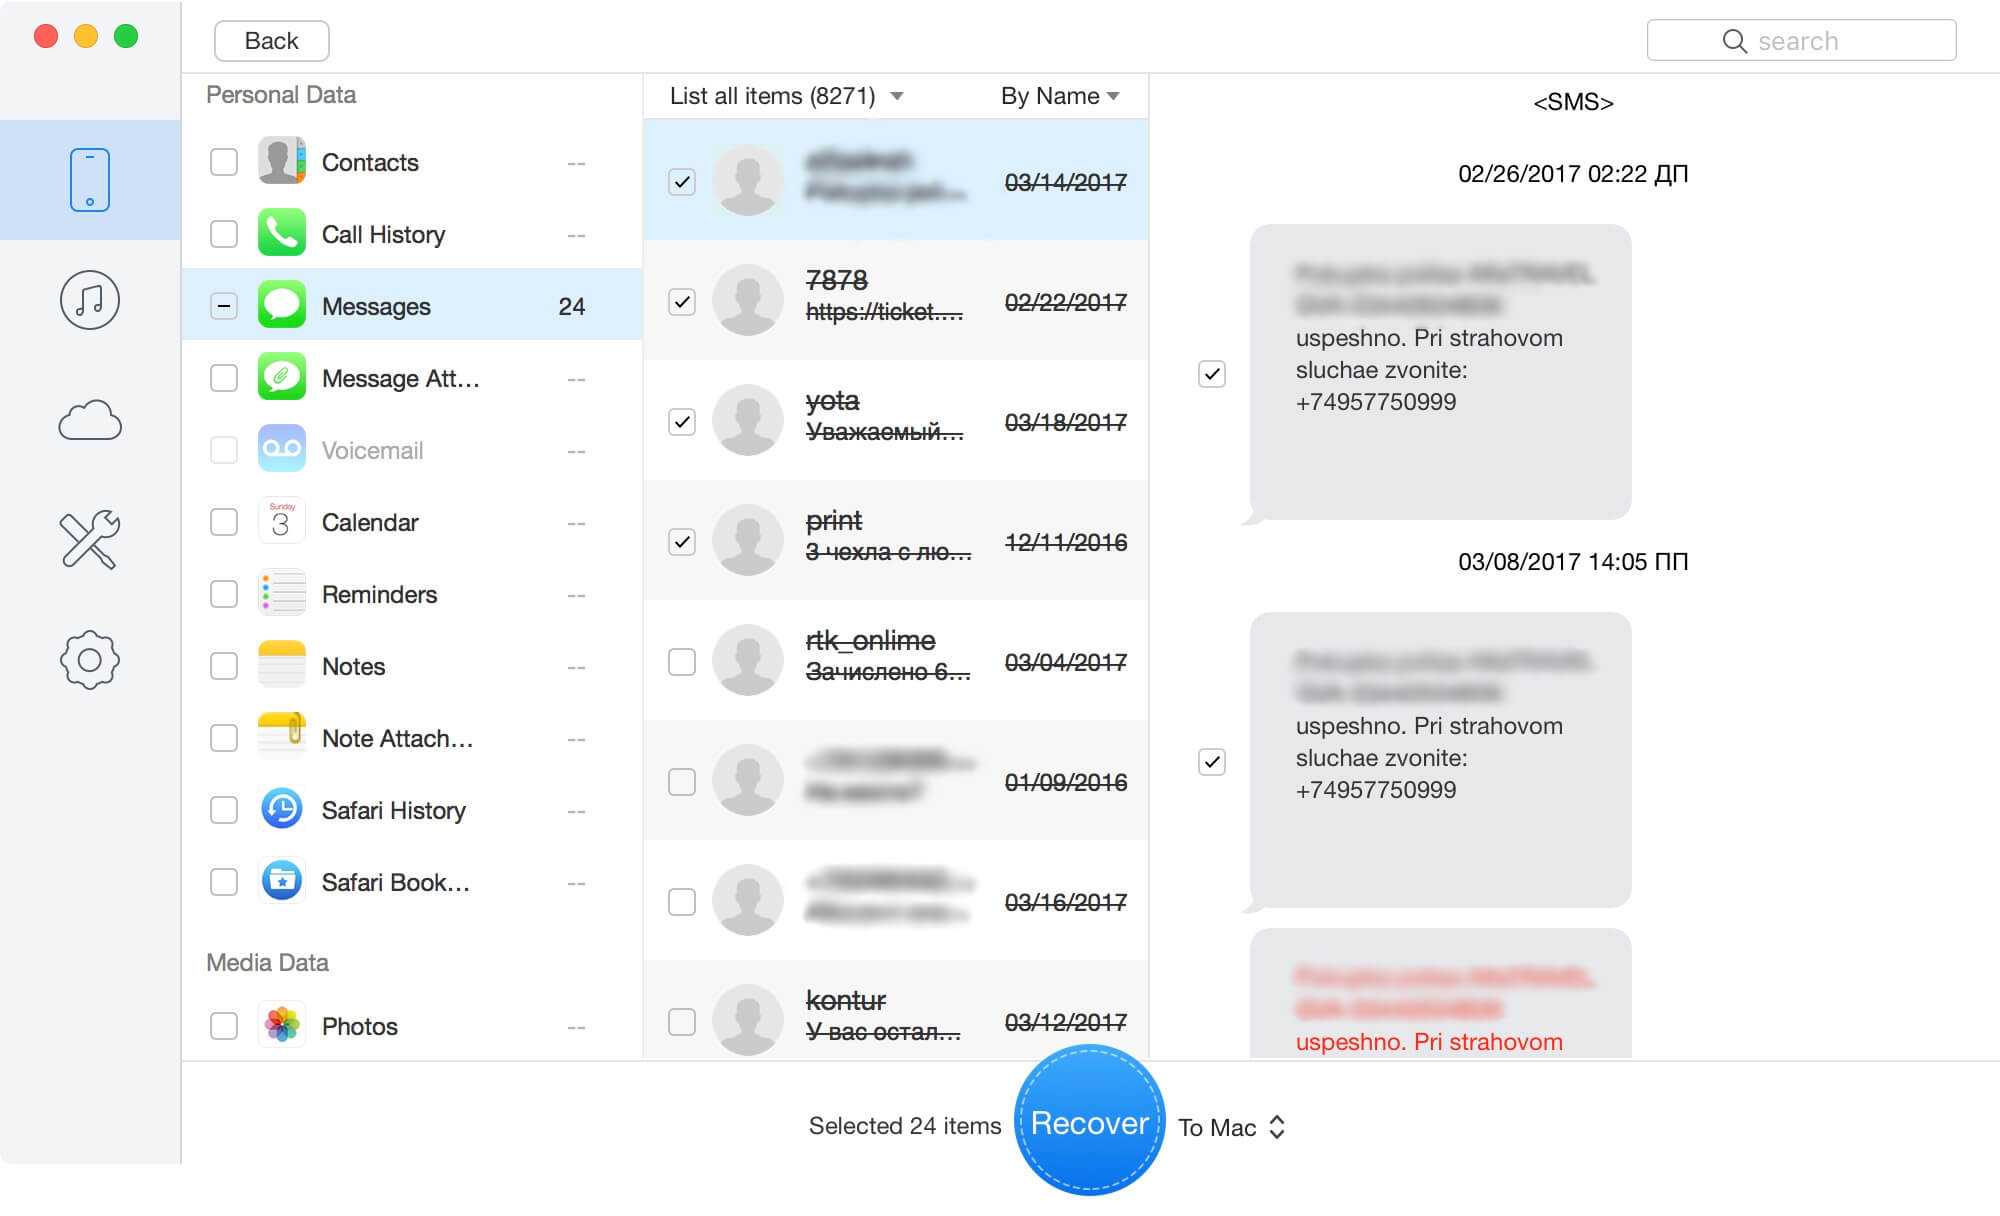Click the Recover button
The height and width of the screenshot is (1216, 2000).
click(x=1089, y=1125)
